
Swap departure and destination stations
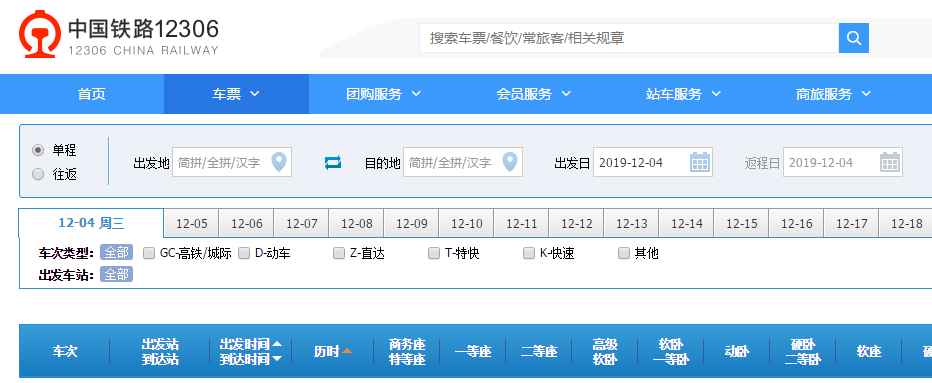tap(333, 162)
